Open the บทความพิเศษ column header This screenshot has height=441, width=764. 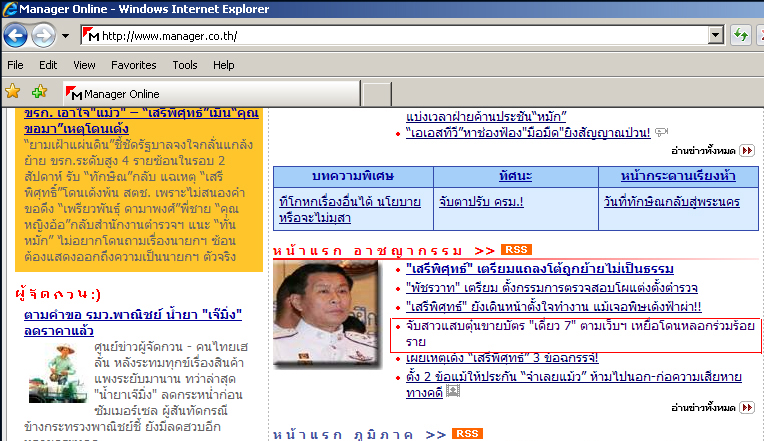353,176
